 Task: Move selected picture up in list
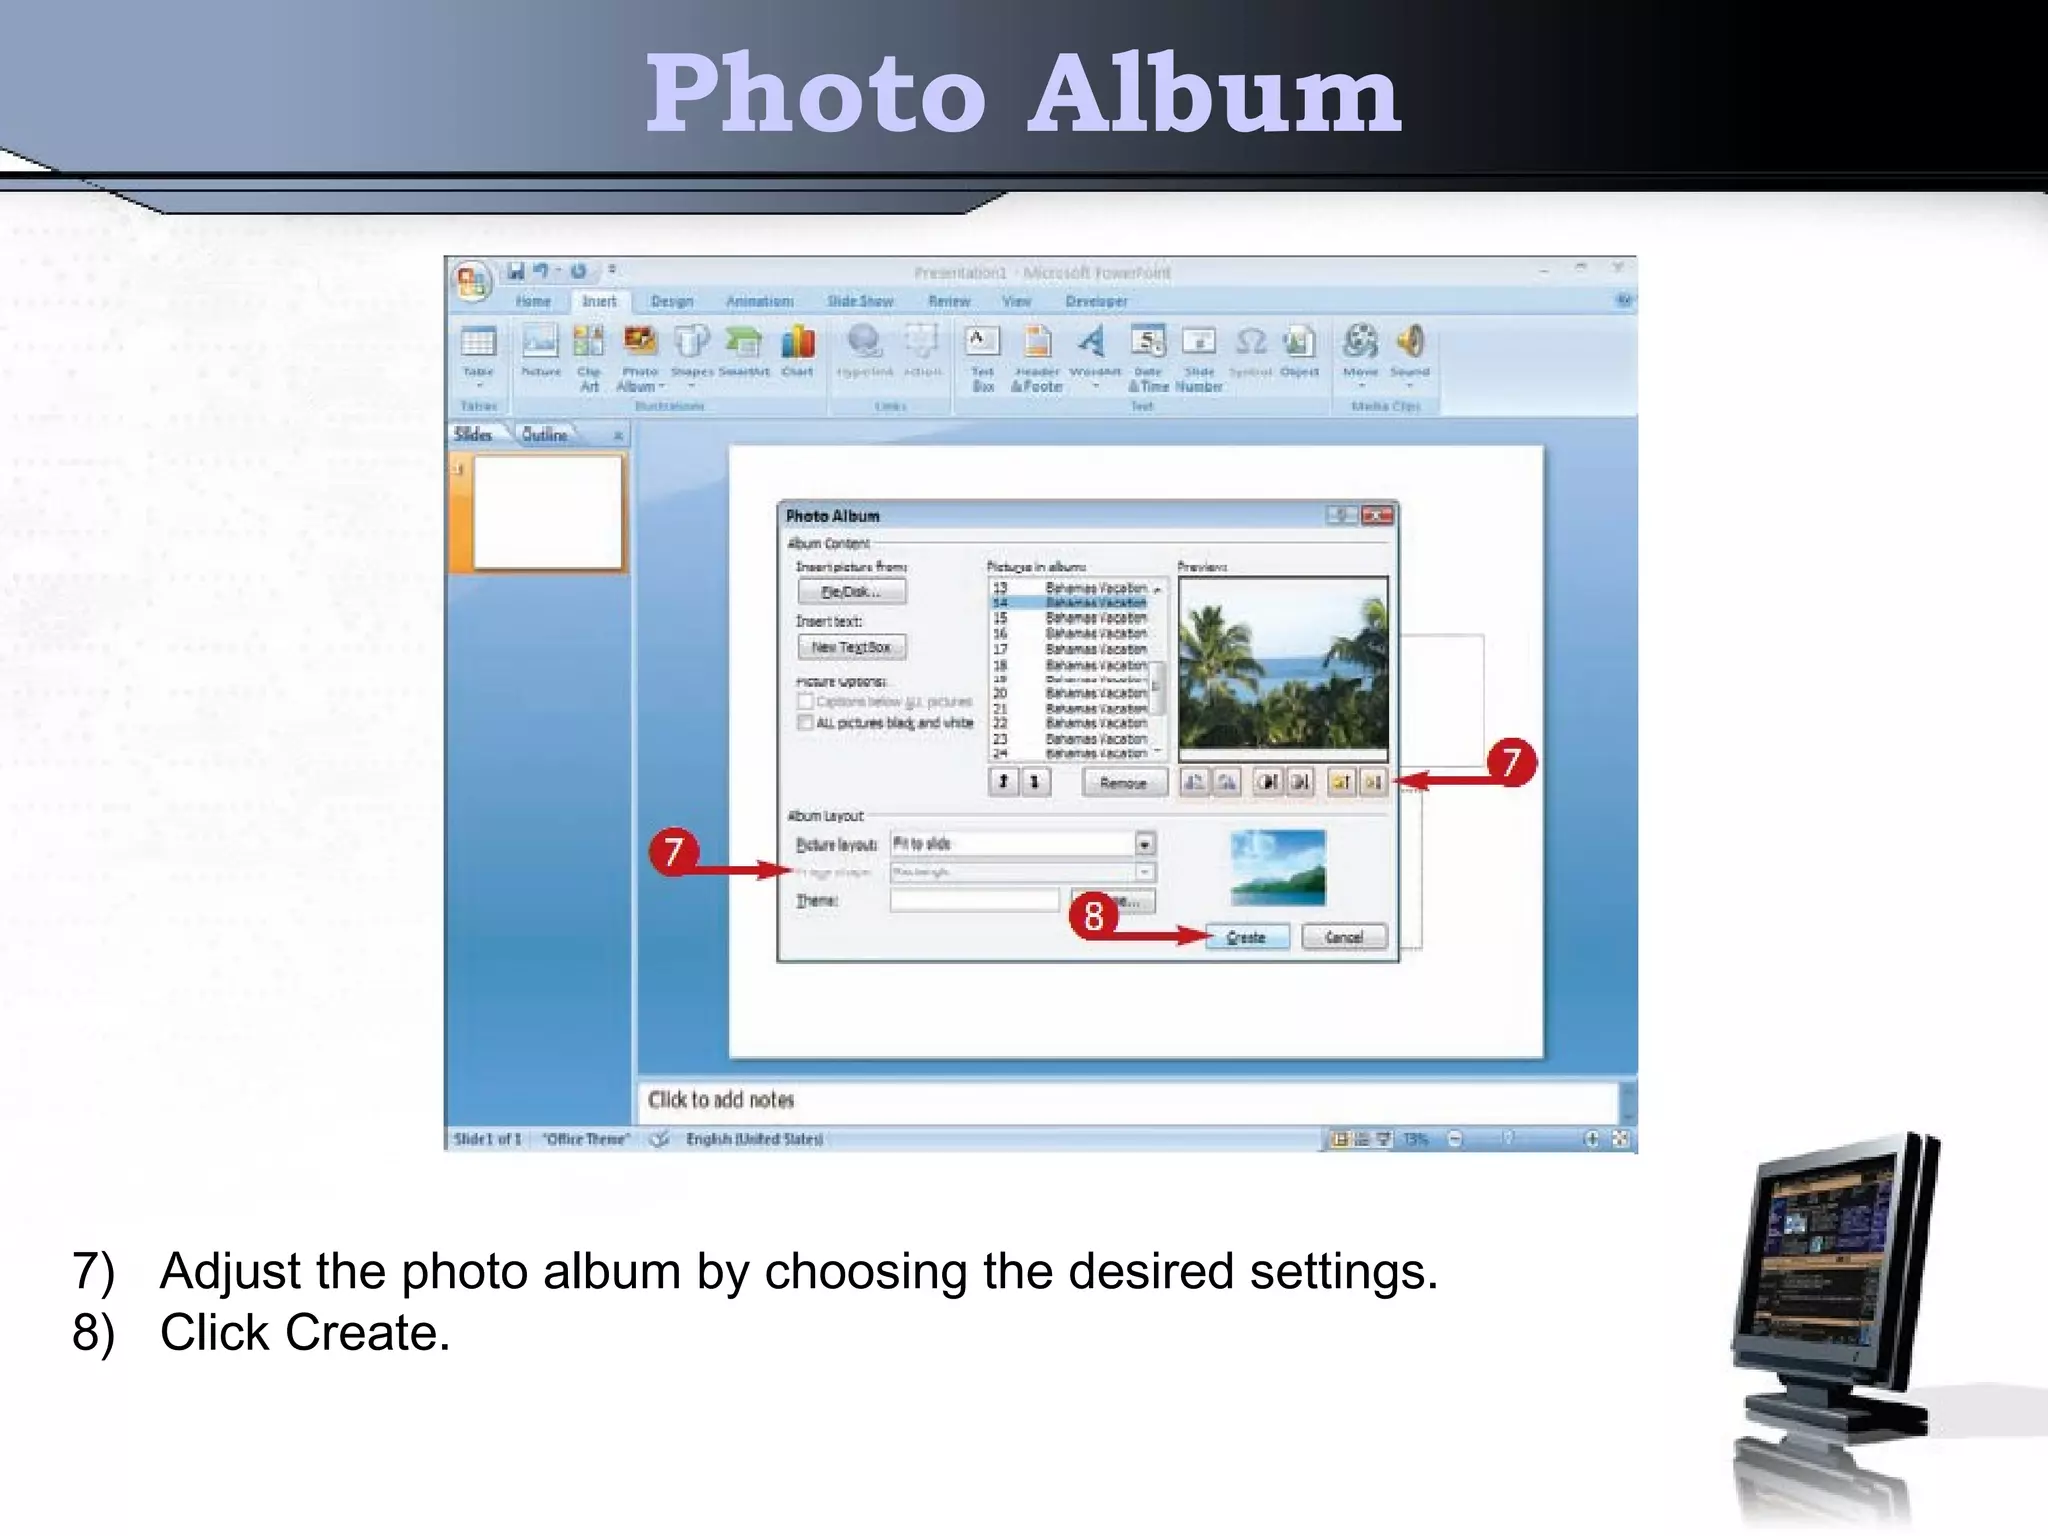[1003, 782]
